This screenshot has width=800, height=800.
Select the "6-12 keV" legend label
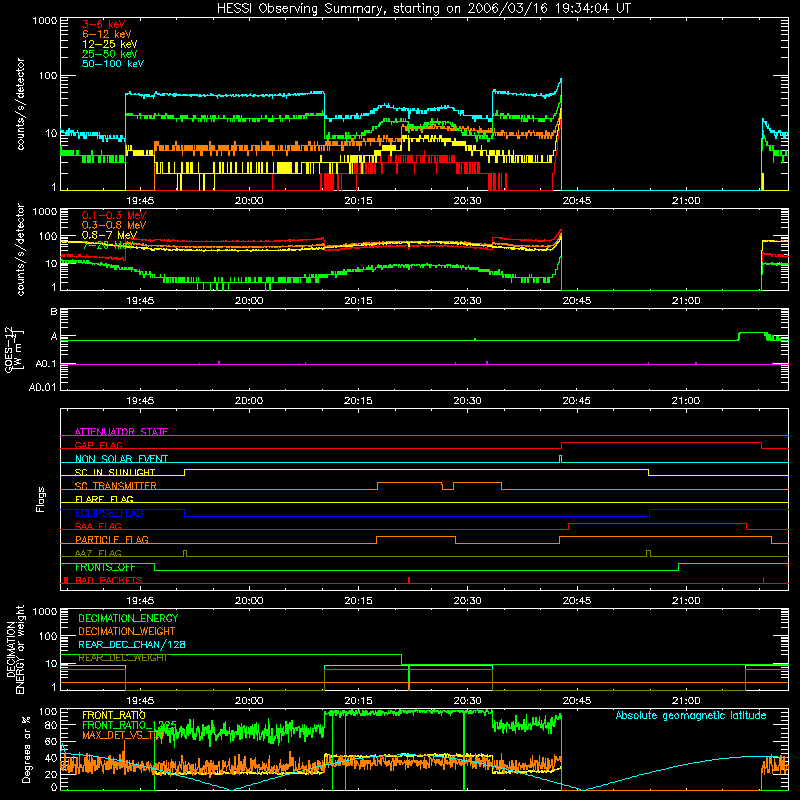107,34
